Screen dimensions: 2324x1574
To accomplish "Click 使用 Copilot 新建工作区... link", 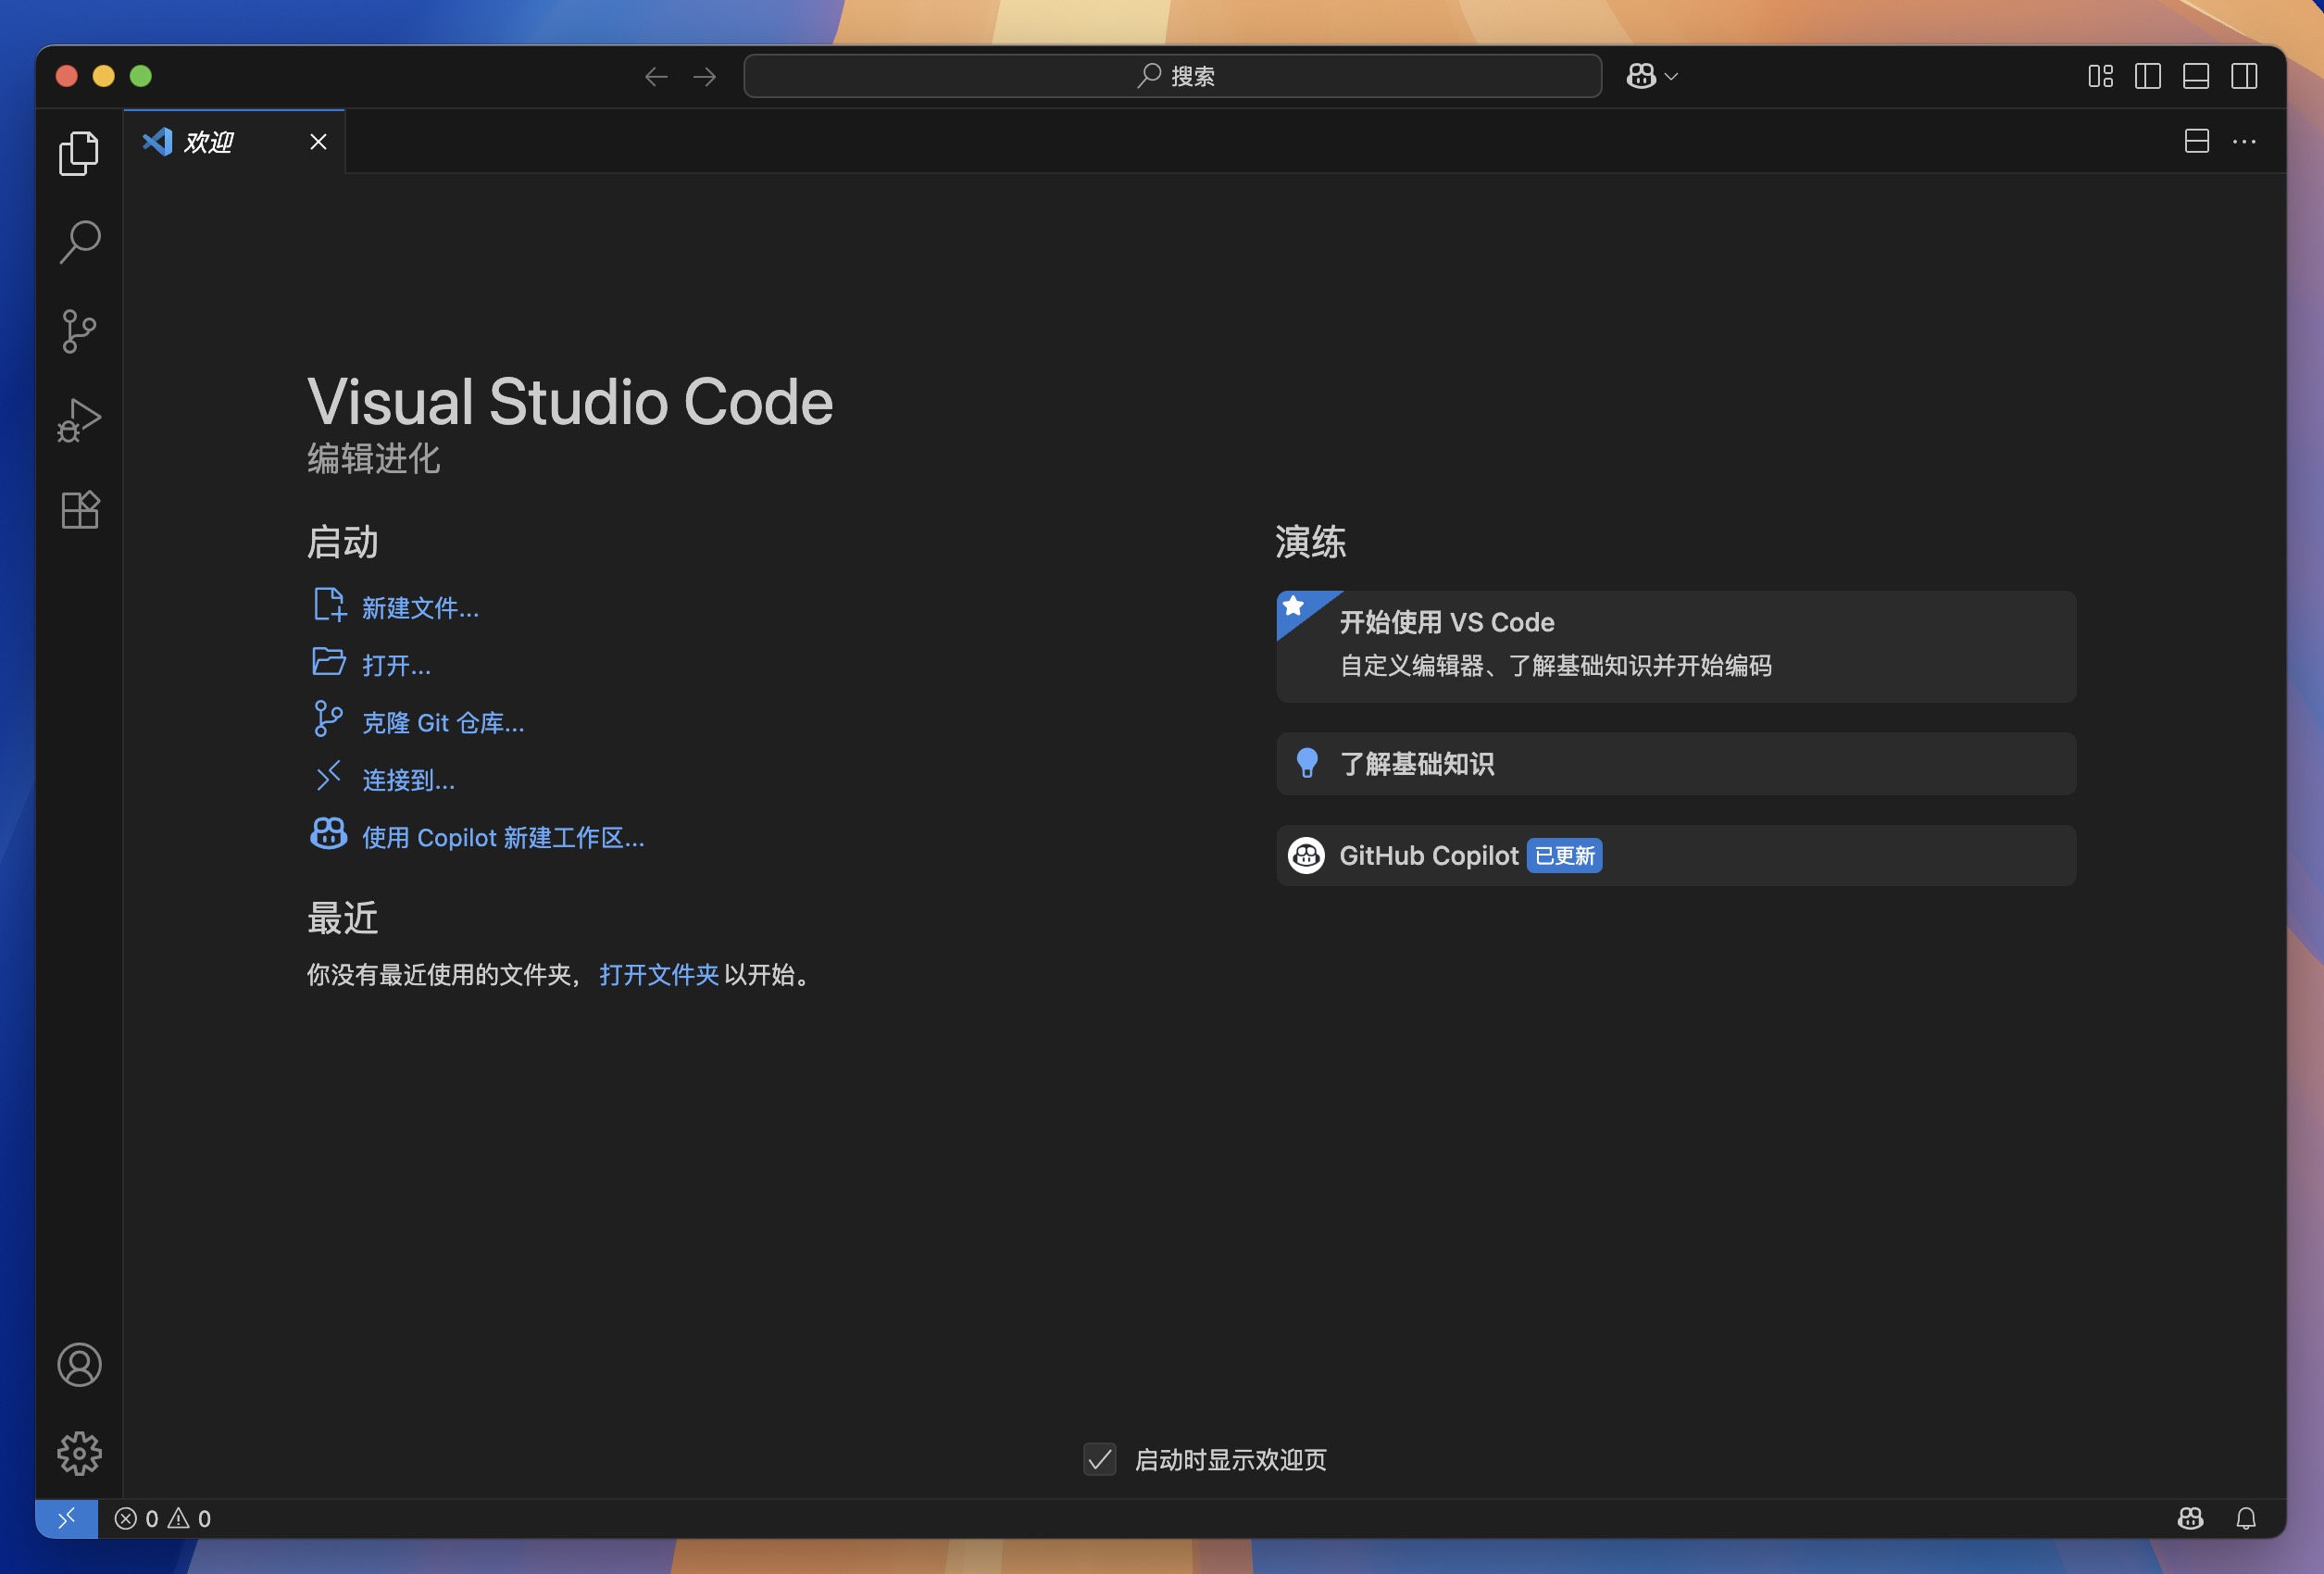I will click(x=503, y=837).
